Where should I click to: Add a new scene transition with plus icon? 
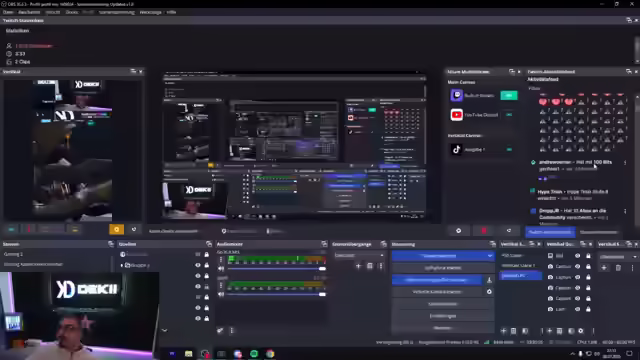click(x=358, y=266)
